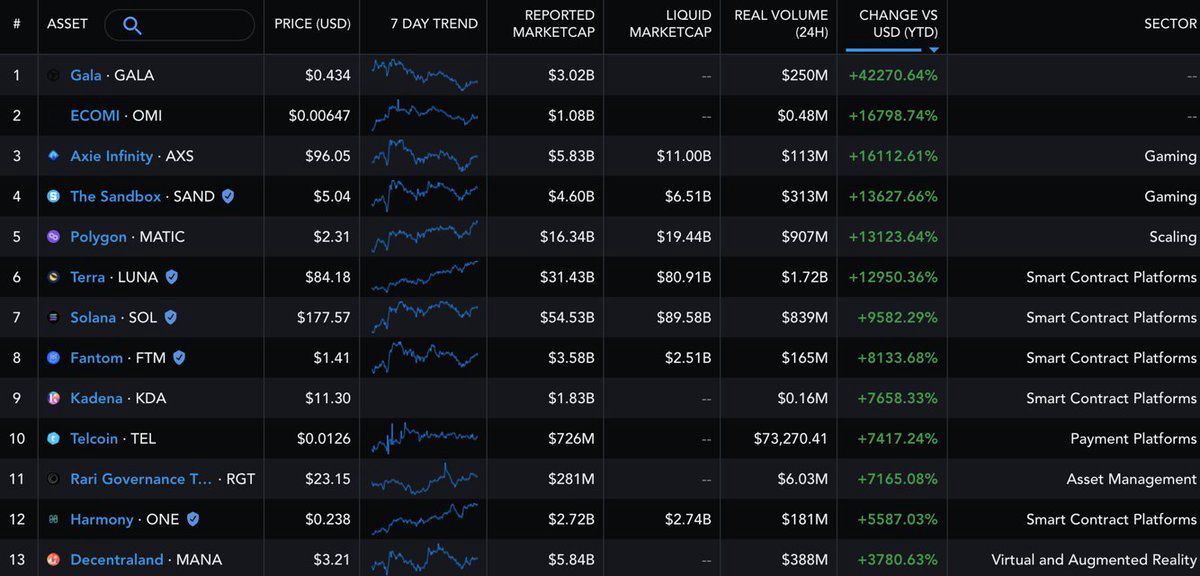The image size is (1200, 576).
Task: Click the asset search input field
Action: 180,25
